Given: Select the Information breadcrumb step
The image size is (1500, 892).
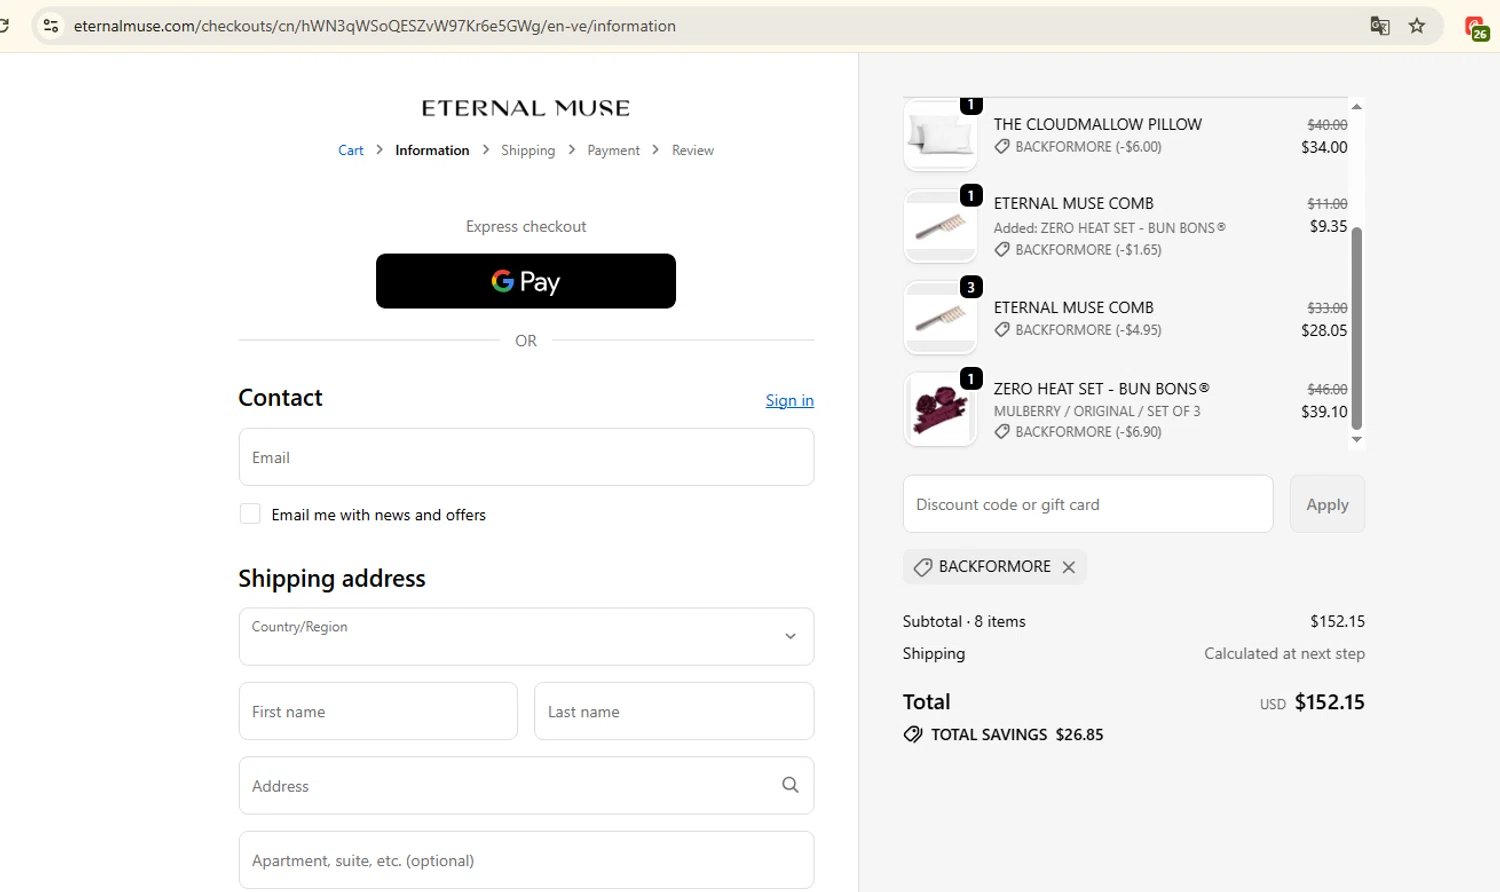Looking at the screenshot, I should pyautogui.click(x=432, y=150).
